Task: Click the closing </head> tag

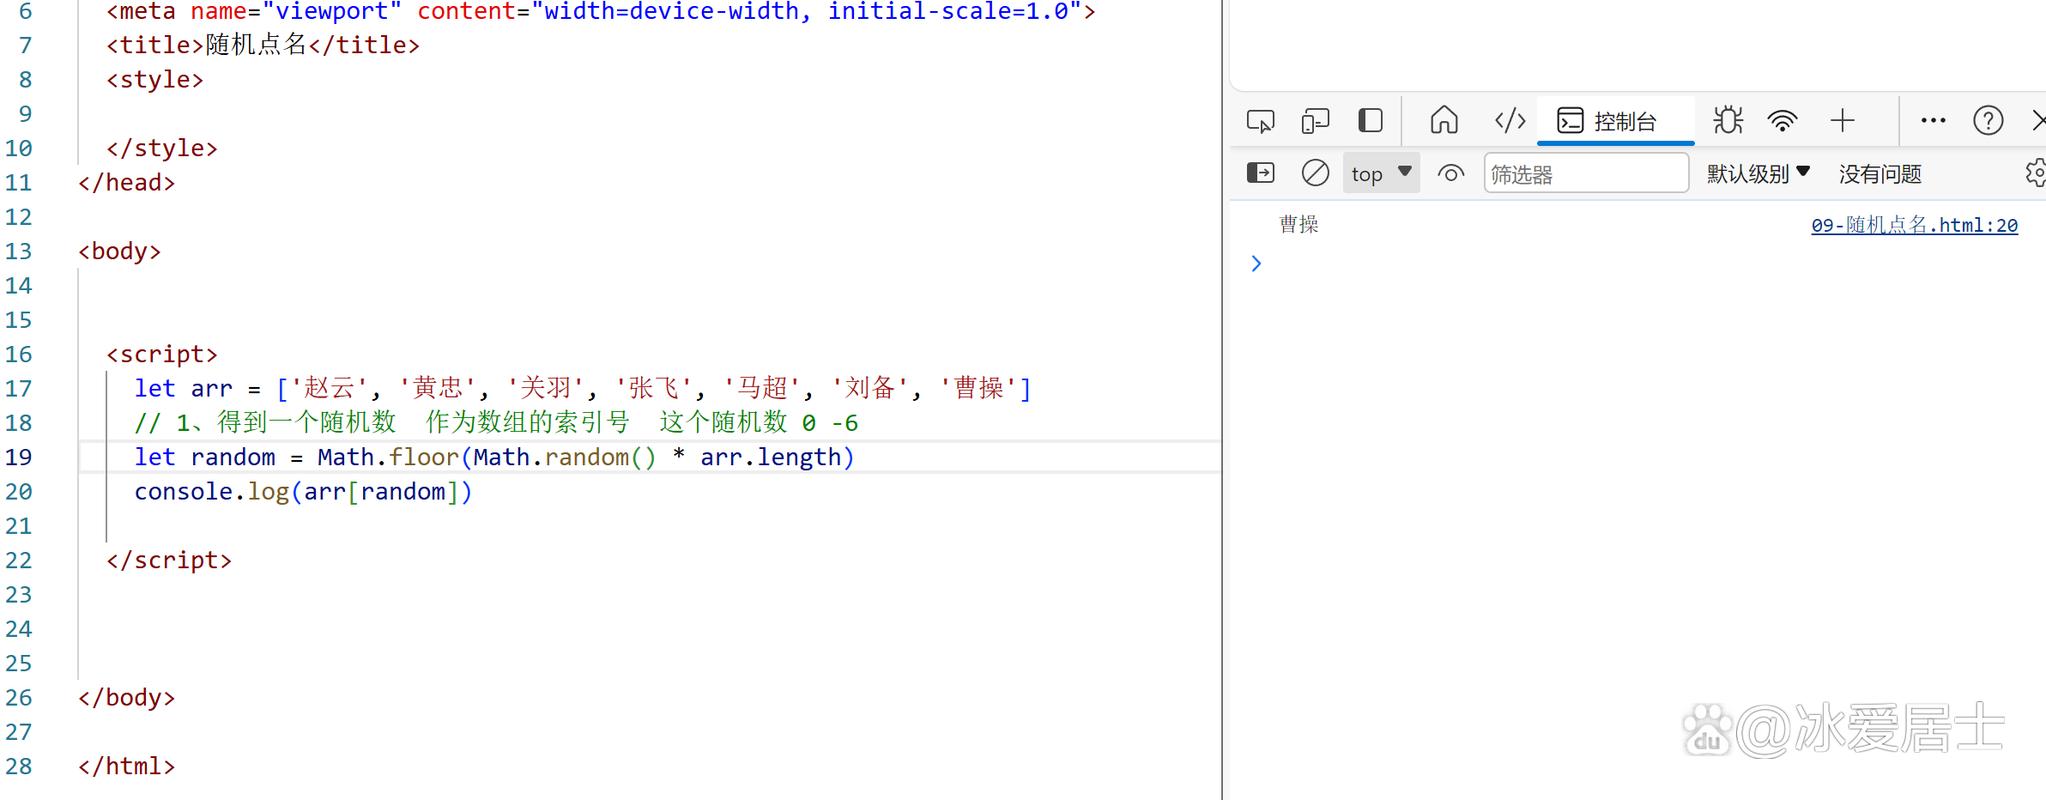Action: click(x=127, y=182)
